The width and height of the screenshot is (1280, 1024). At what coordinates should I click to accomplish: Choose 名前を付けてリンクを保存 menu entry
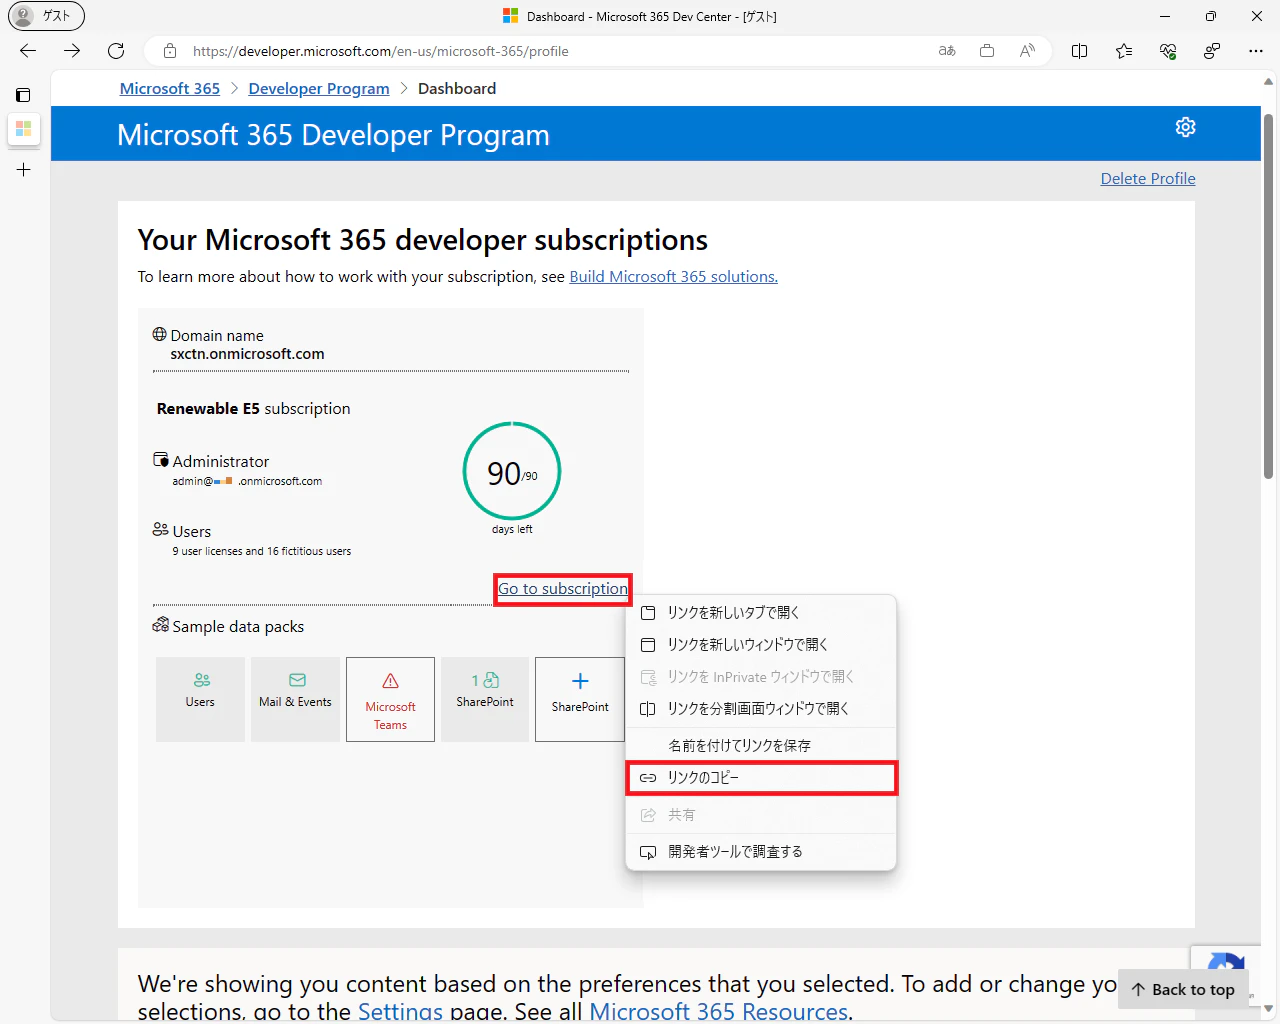pyautogui.click(x=761, y=745)
